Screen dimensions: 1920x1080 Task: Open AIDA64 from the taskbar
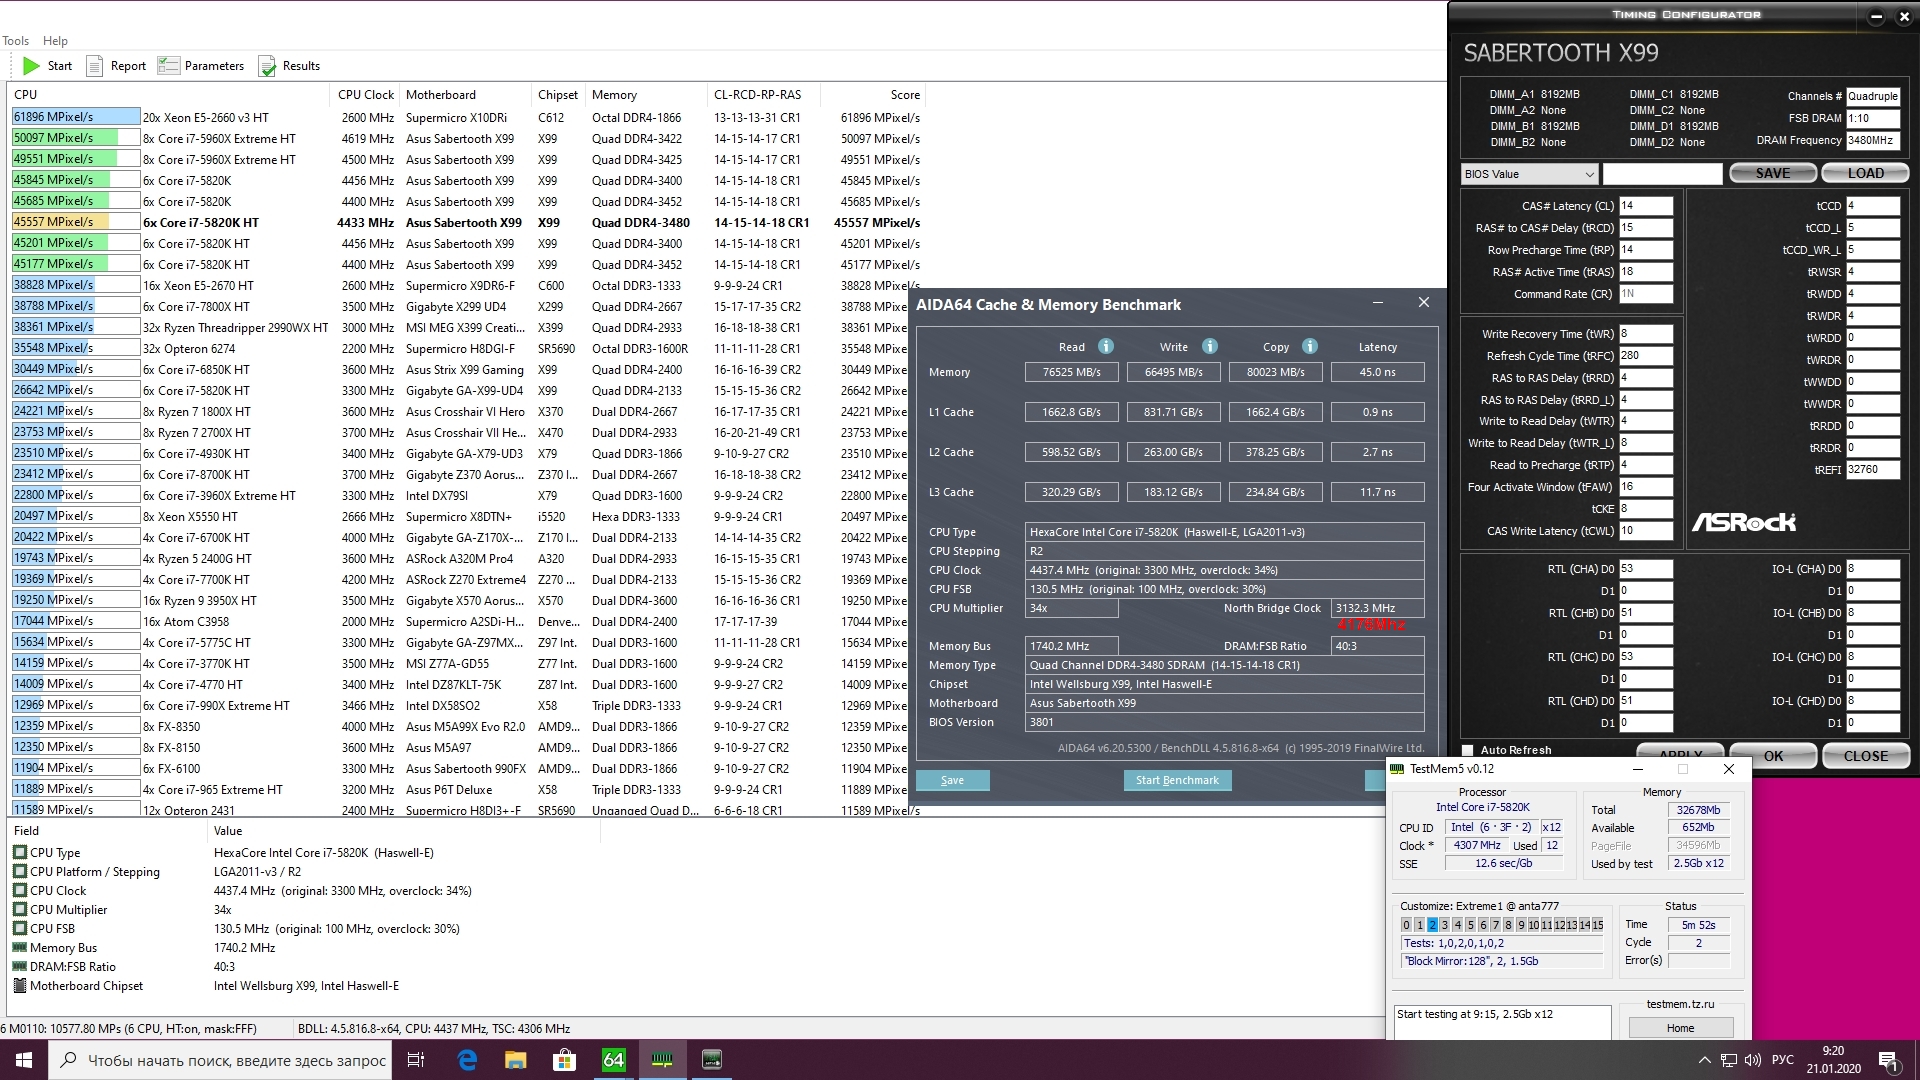point(613,1060)
